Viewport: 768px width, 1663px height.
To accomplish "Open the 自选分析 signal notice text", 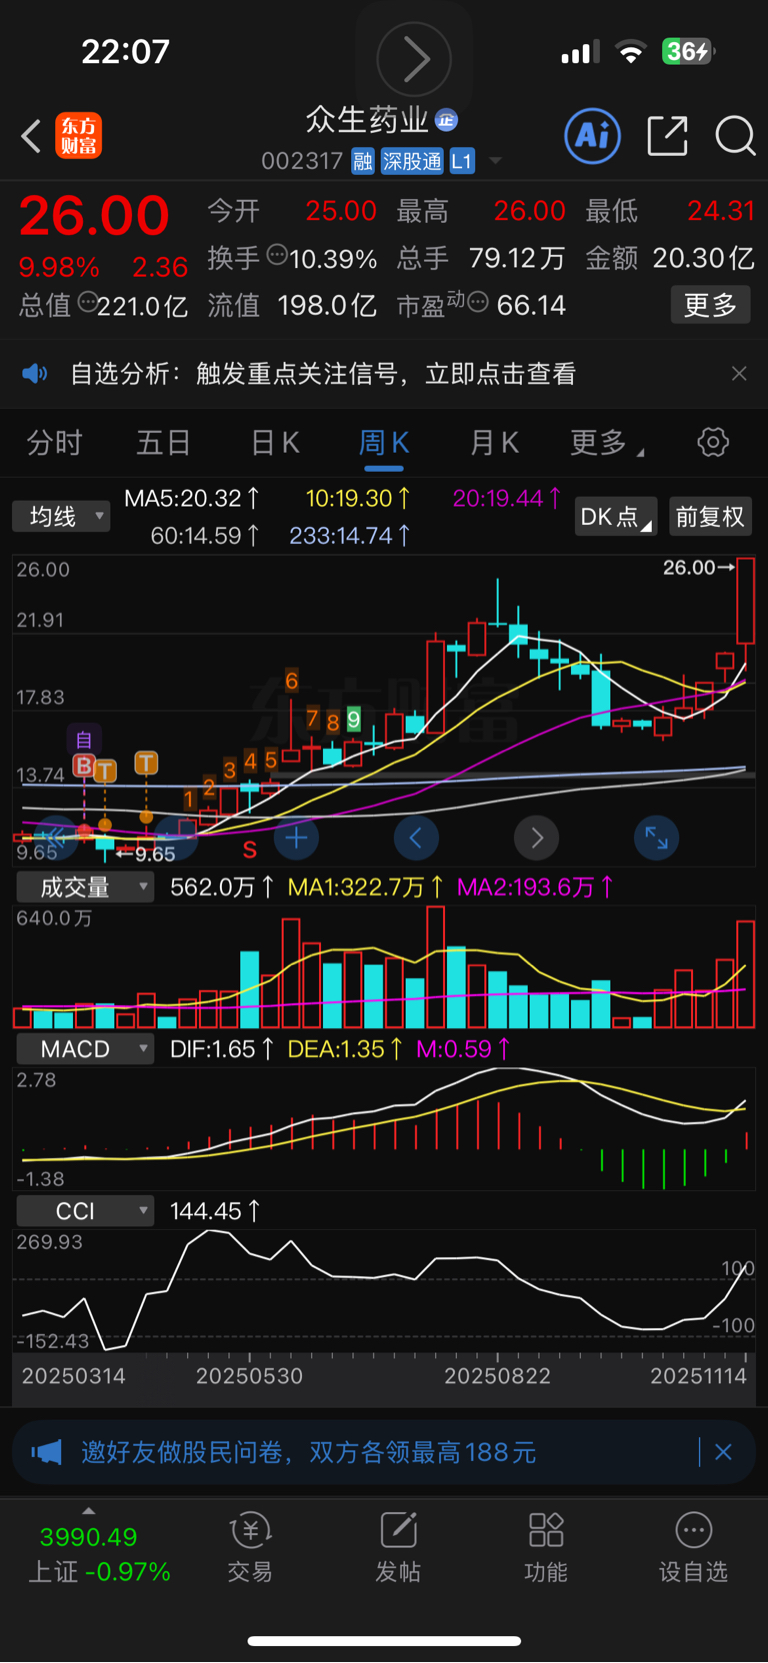I will 323,374.
